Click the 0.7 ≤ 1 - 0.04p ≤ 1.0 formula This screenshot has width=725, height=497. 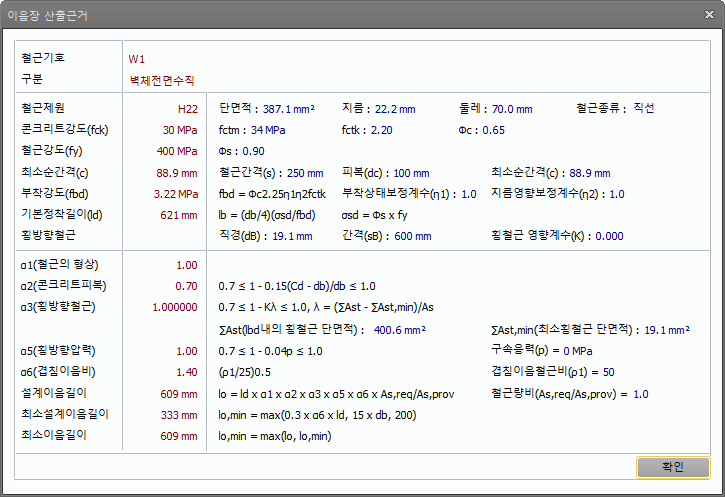(270, 351)
